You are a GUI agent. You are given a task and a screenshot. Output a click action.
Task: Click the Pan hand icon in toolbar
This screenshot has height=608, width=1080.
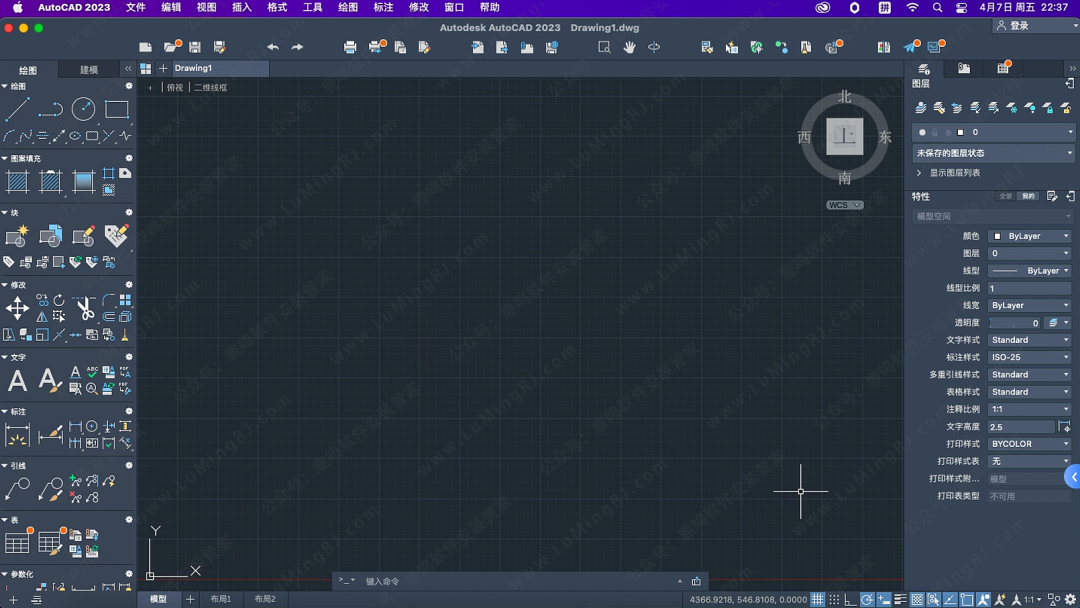click(629, 47)
